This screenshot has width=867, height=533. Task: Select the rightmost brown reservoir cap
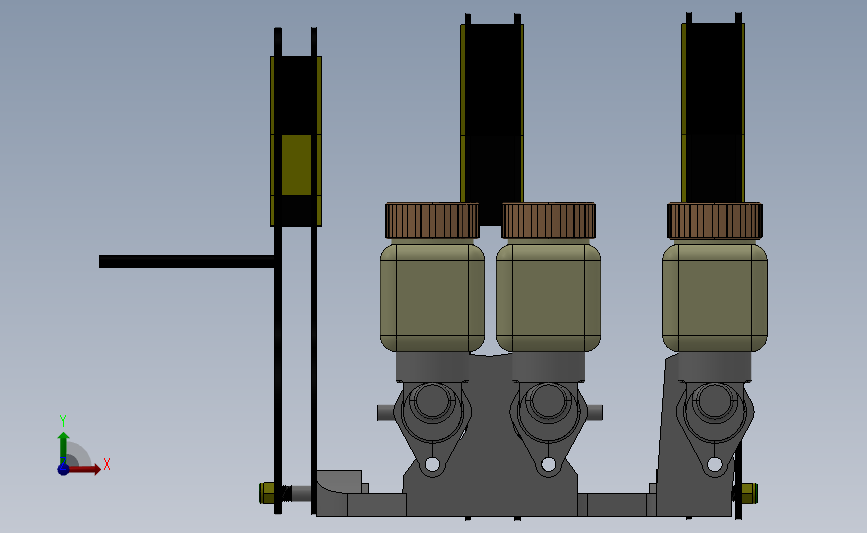pos(715,221)
